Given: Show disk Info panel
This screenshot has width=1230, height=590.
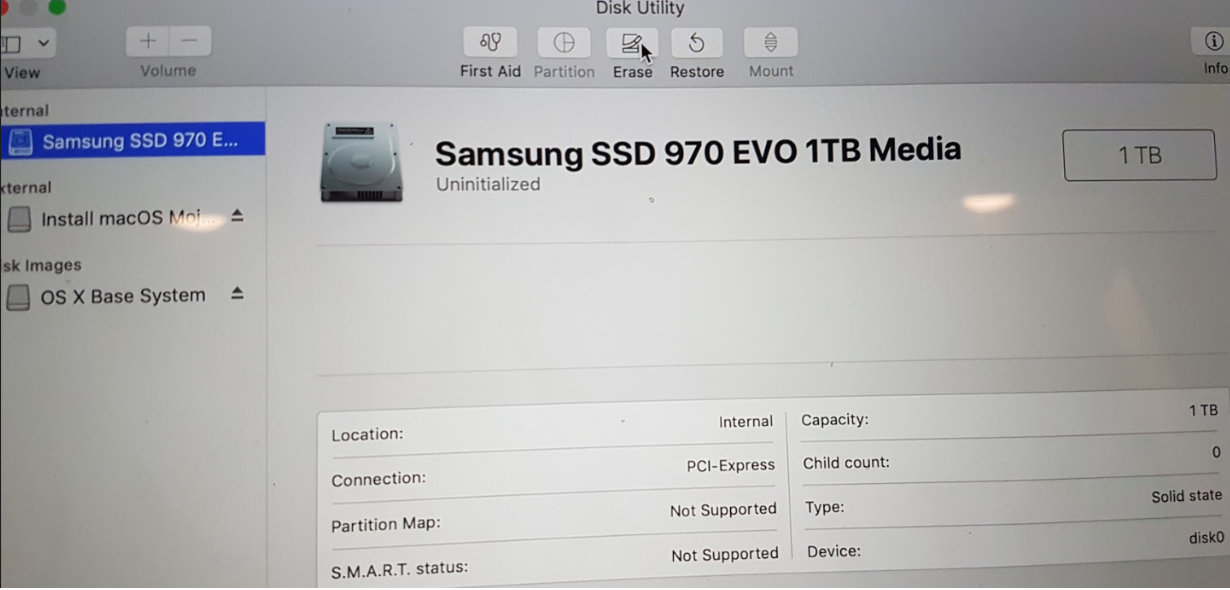Looking at the screenshot, I should pos(1212,41).
